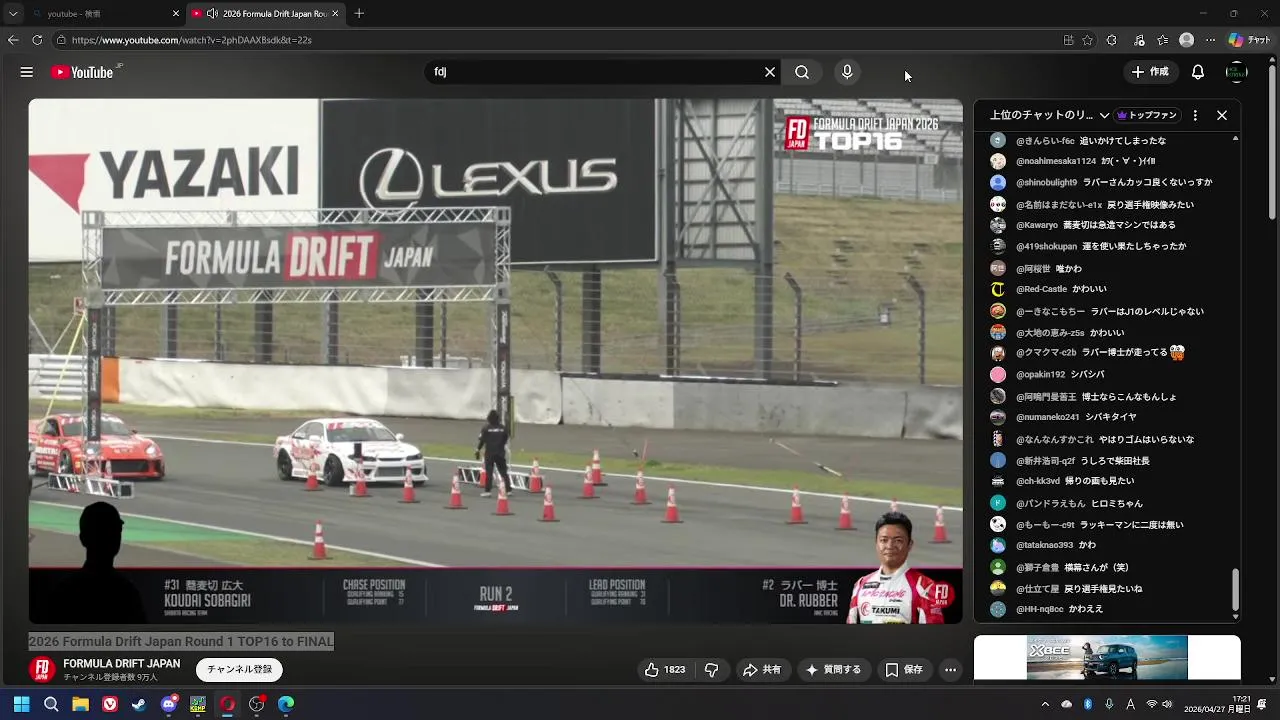Show hidden system tray icons chevron

1045,704
